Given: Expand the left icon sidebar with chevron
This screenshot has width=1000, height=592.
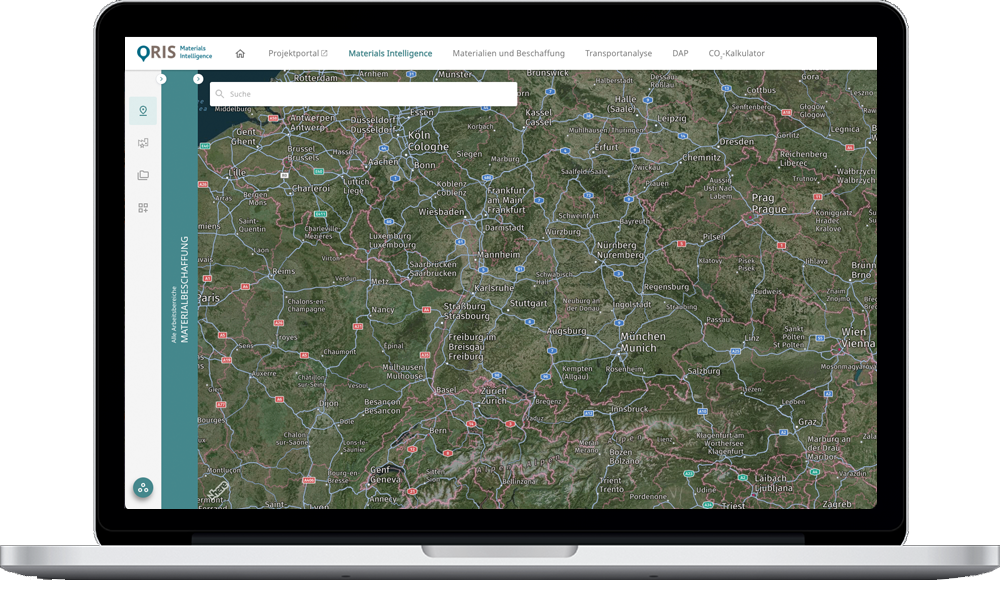Looking at the screenshot, I should coord(162,78).
